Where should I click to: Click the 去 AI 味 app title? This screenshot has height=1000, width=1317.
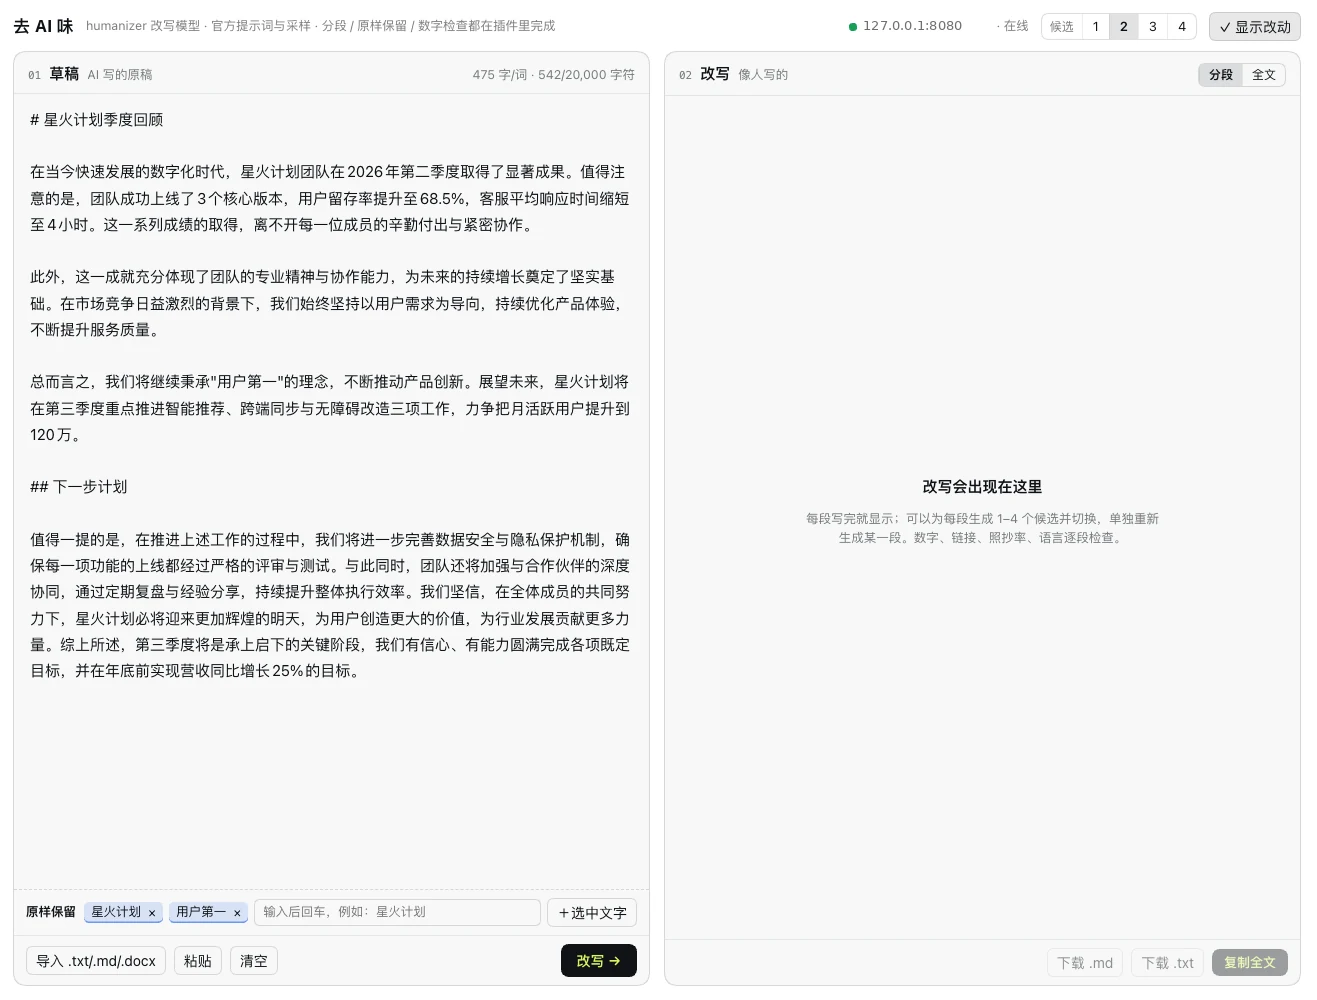(x=43, y=26)
